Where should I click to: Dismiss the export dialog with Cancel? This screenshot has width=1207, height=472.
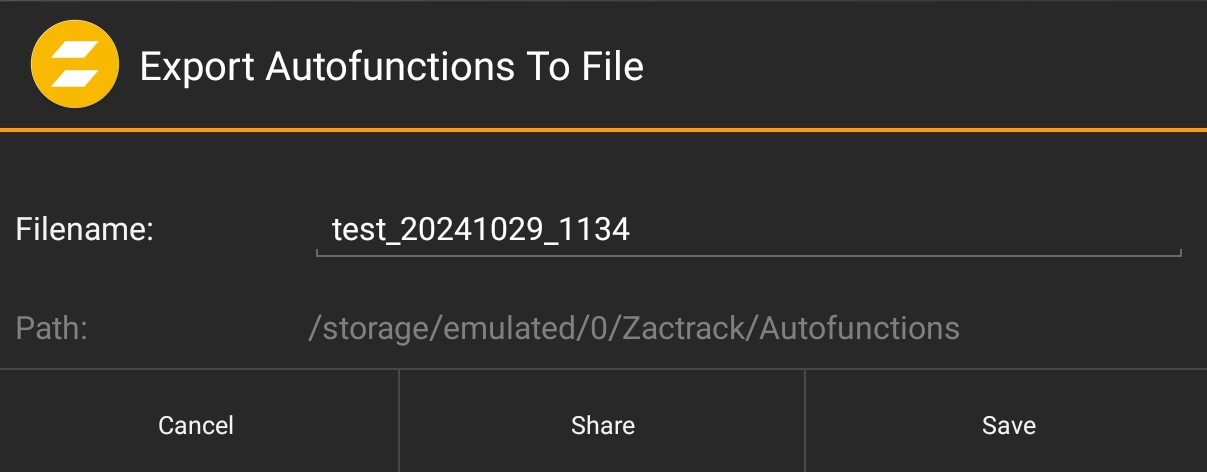(196, 425)
